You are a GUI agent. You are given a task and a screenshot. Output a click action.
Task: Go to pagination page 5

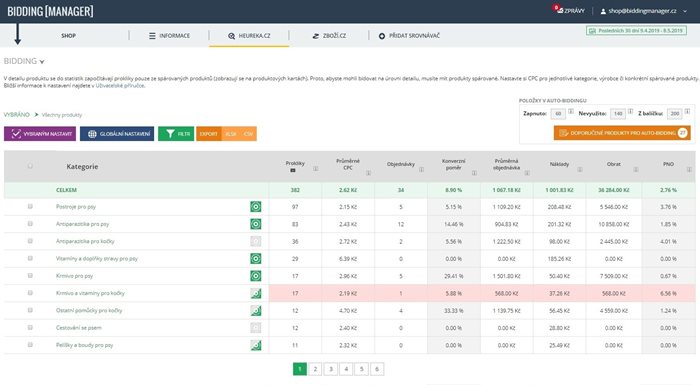tap(362, 369)
